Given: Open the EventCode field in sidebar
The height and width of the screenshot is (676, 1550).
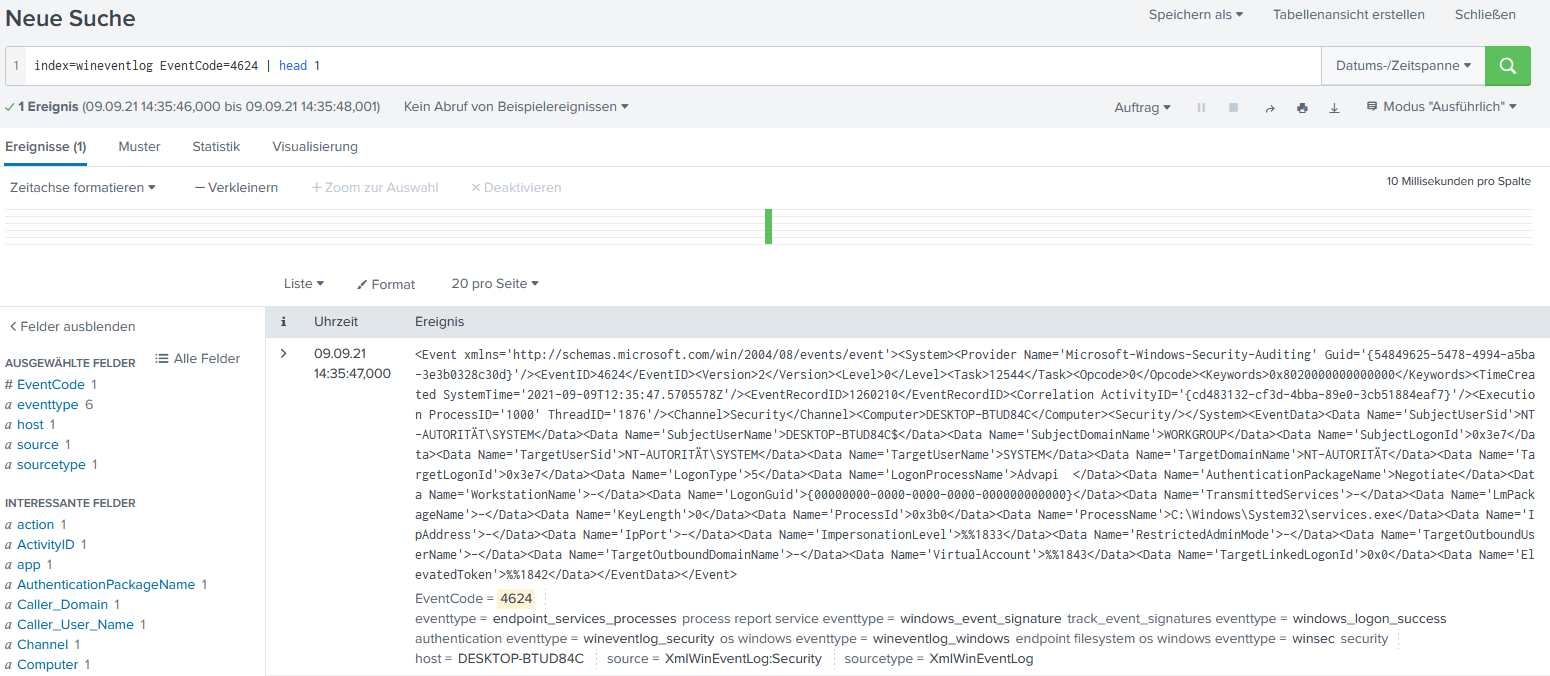Looking at the screenshot, I should [x=51, y=384].
